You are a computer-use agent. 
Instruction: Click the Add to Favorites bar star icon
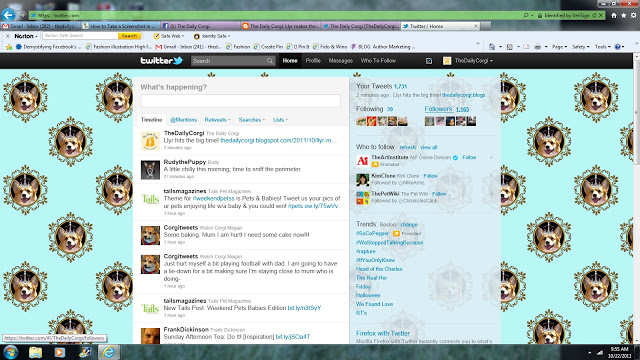9,47
